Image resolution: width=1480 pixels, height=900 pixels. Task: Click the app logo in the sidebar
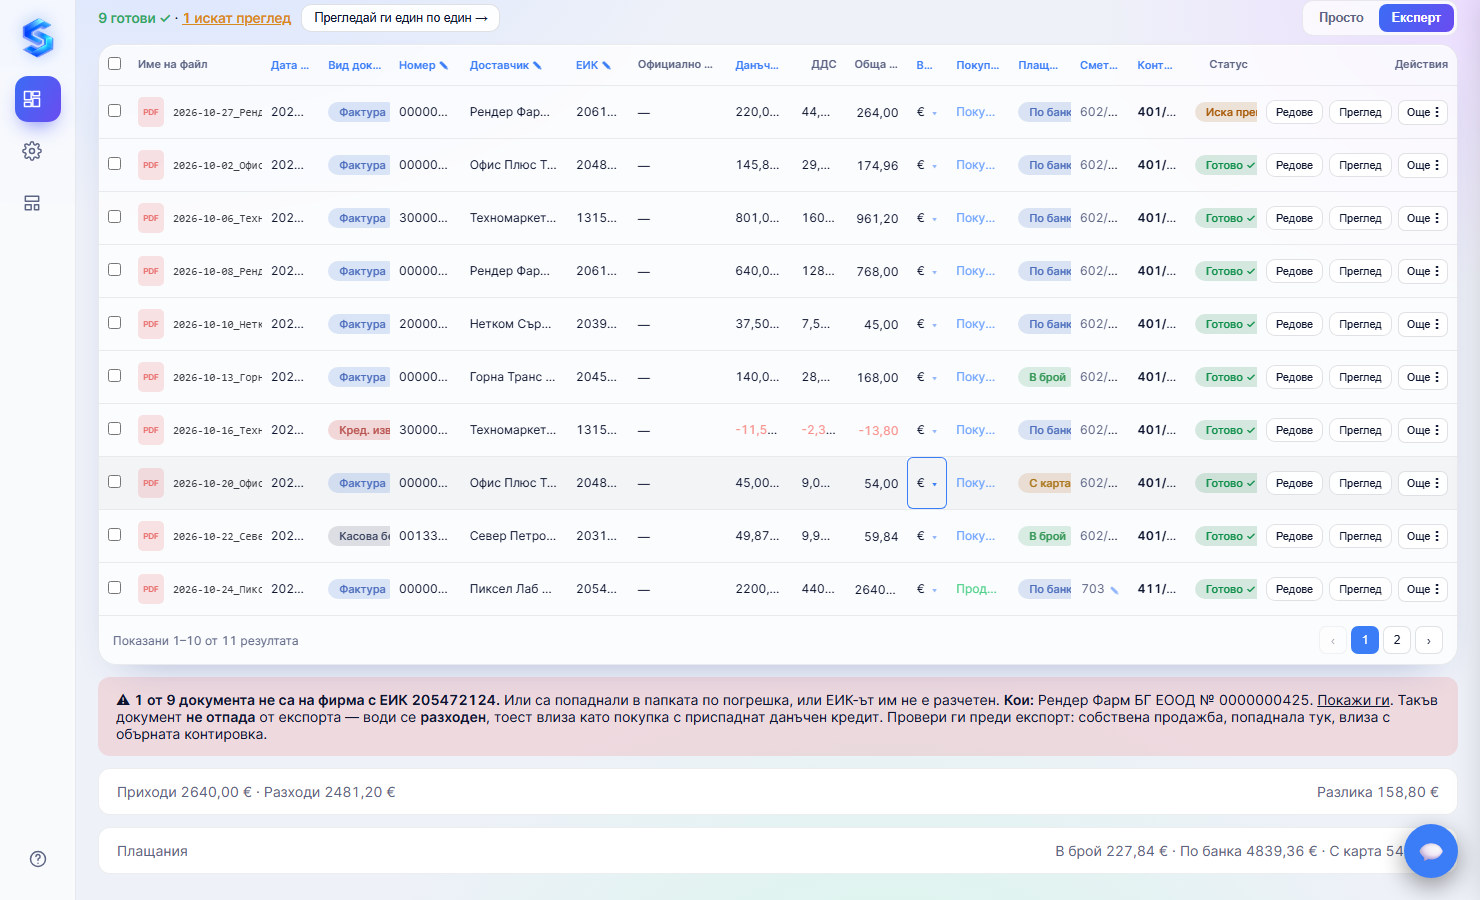[x=38, y=37]
